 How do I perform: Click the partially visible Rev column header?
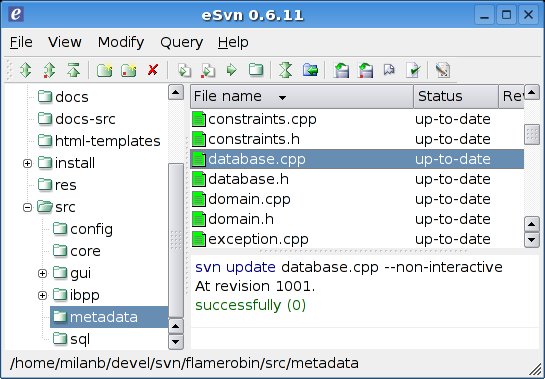(x=511, y=96)
